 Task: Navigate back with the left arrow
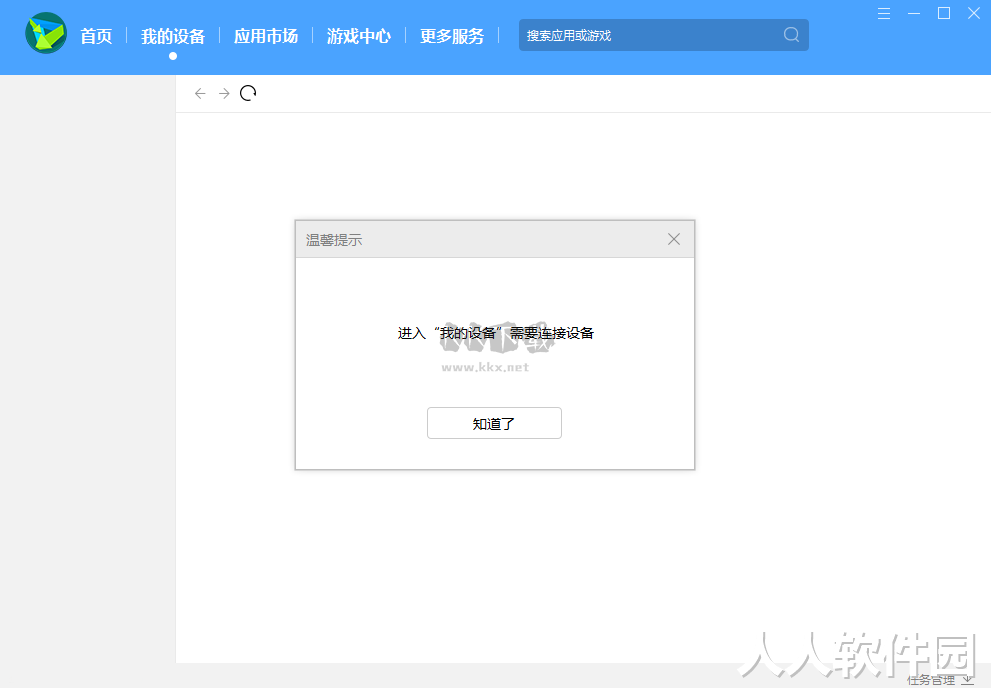click(200, 94)
